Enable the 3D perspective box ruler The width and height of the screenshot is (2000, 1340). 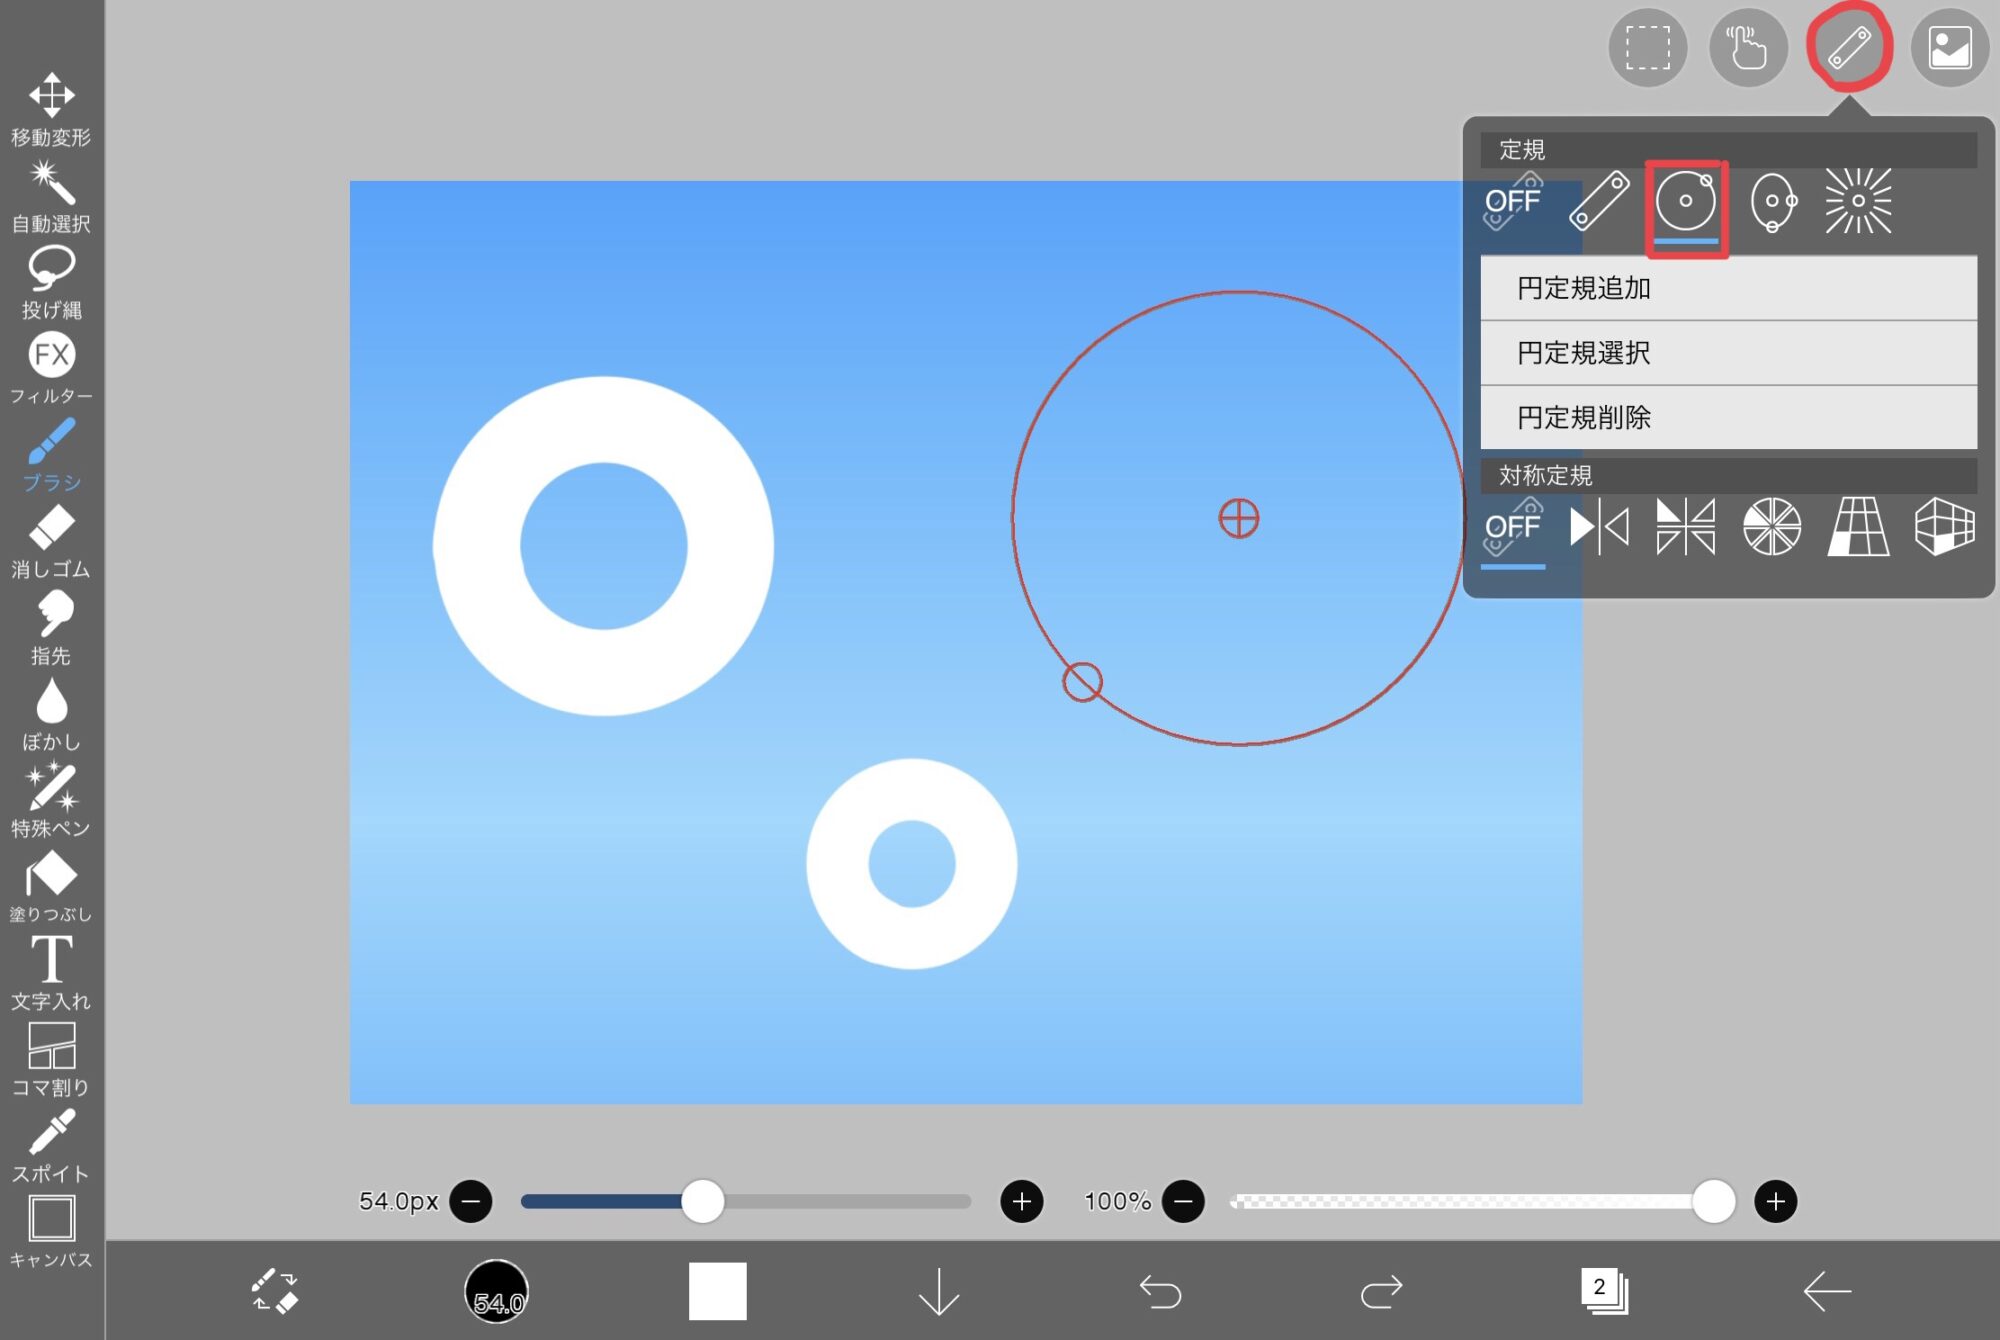click(1945, 527)
